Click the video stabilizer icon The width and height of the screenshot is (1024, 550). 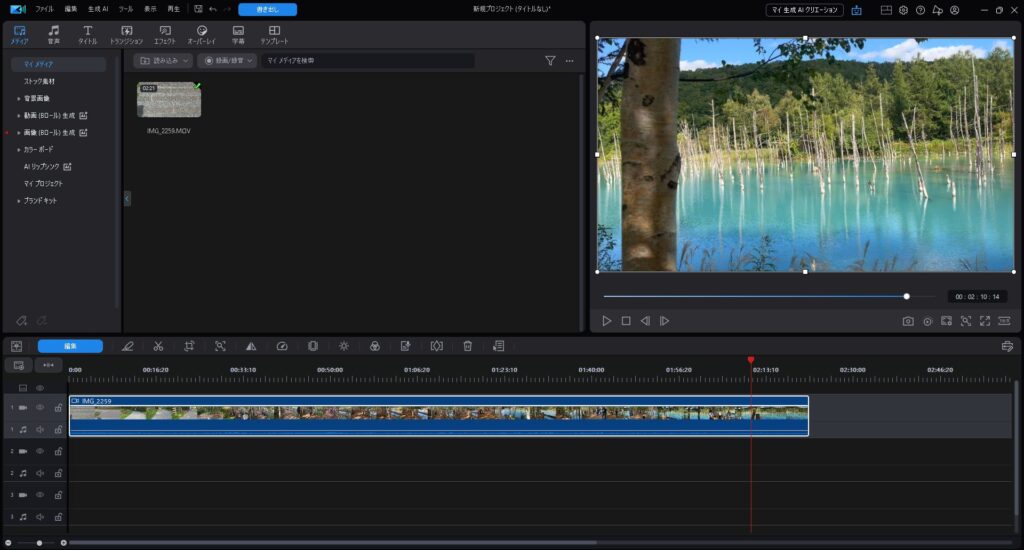313,346
